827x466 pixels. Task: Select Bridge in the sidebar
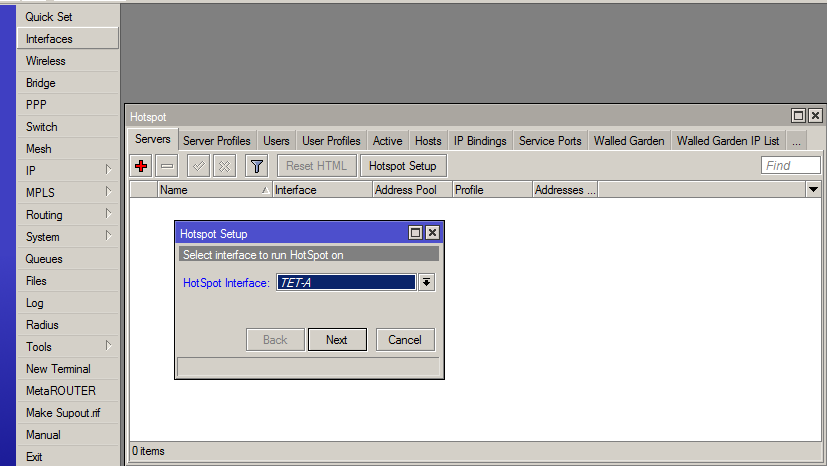(x=68, y=83)
